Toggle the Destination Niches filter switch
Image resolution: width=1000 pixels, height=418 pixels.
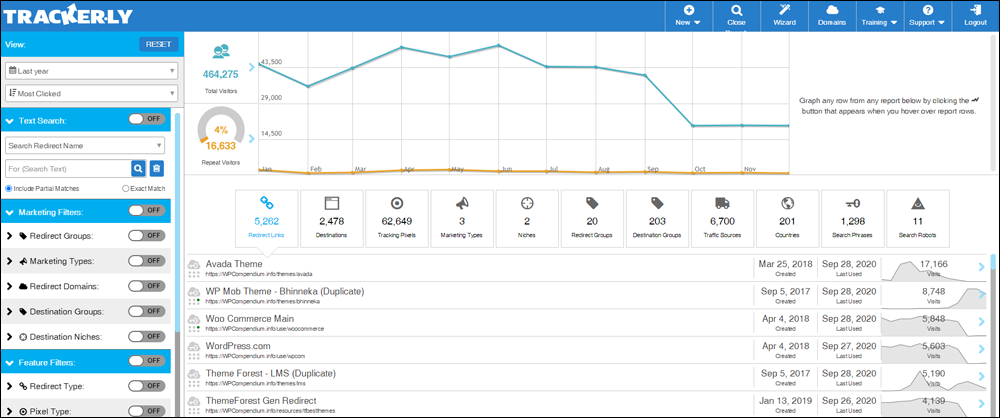[147, 336]
